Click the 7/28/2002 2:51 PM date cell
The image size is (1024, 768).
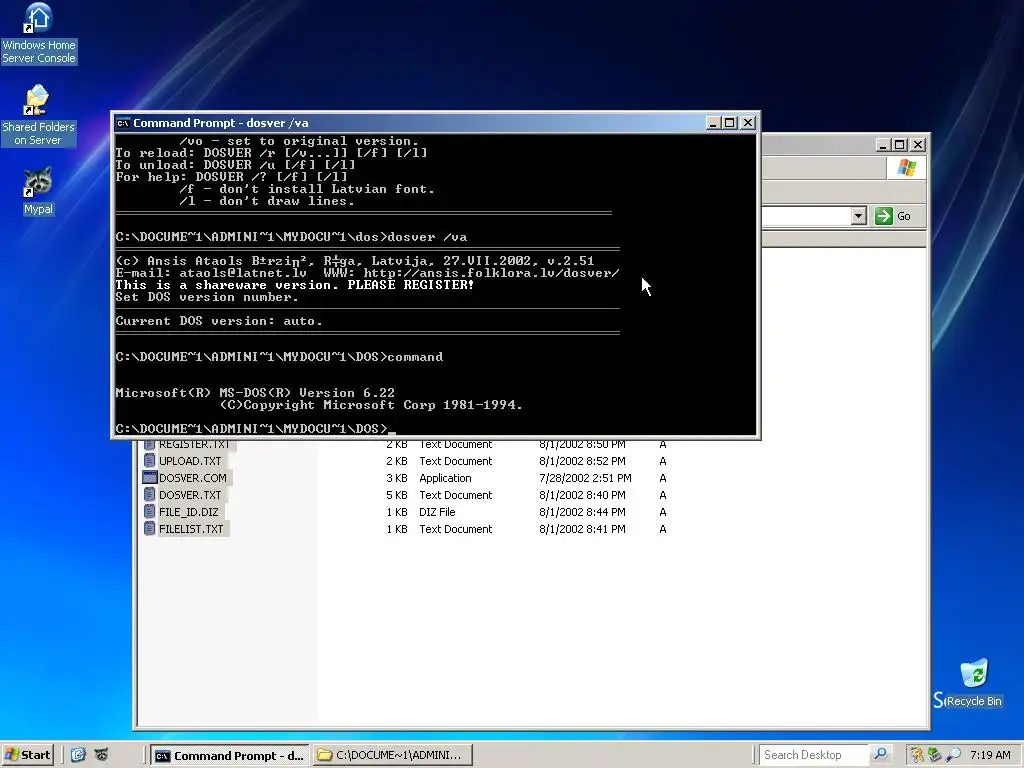point(585,478)
